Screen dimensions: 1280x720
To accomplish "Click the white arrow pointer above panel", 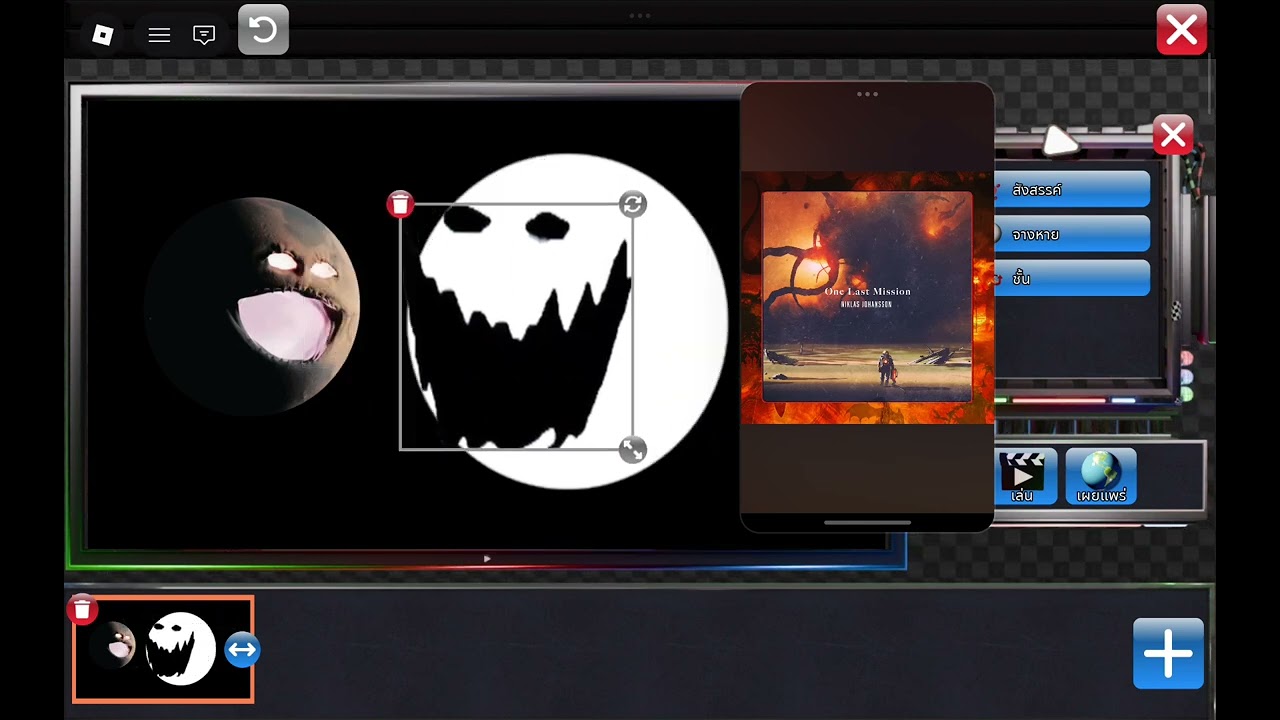I will (1060, 141).
